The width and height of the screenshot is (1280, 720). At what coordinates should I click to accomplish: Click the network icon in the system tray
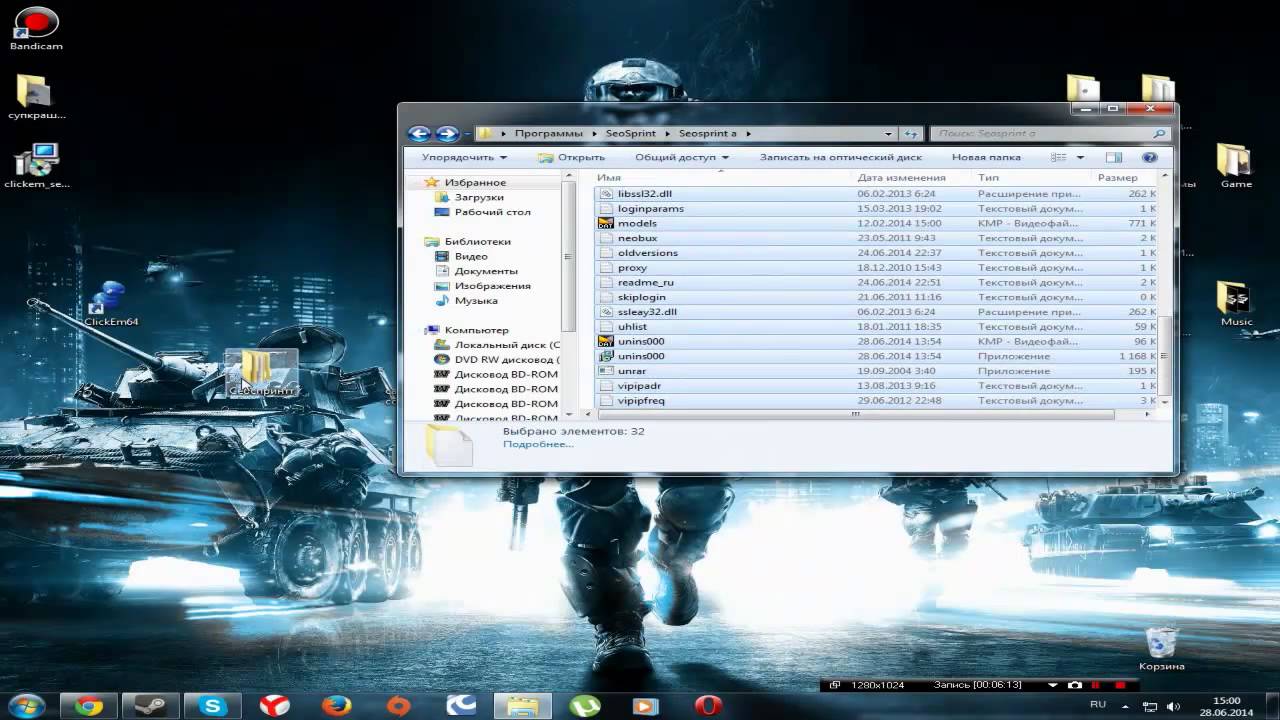[1150, 707]
